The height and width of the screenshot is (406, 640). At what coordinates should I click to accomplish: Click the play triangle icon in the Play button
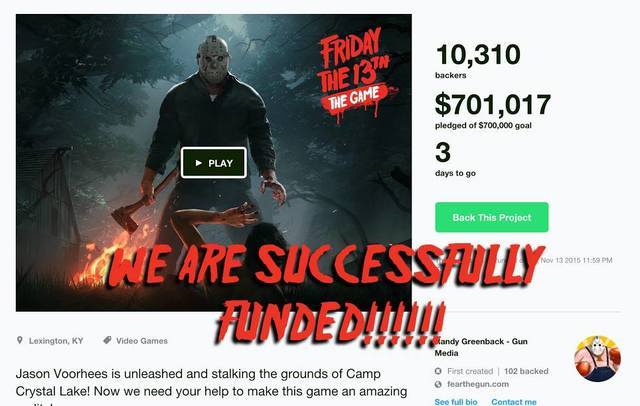point(199,163)
